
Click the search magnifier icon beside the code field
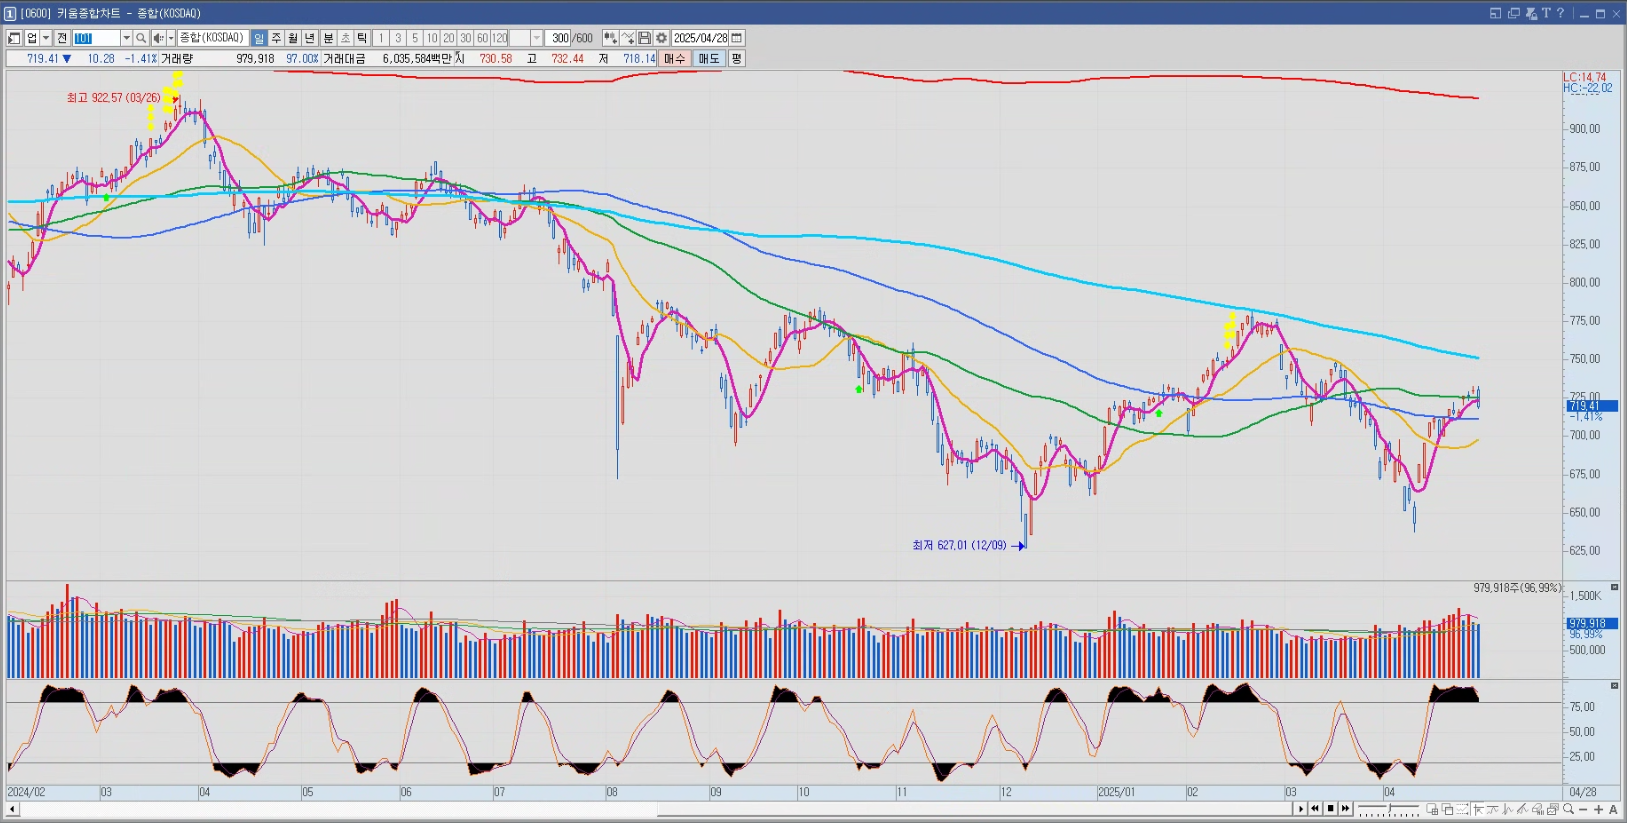[141, 38]
